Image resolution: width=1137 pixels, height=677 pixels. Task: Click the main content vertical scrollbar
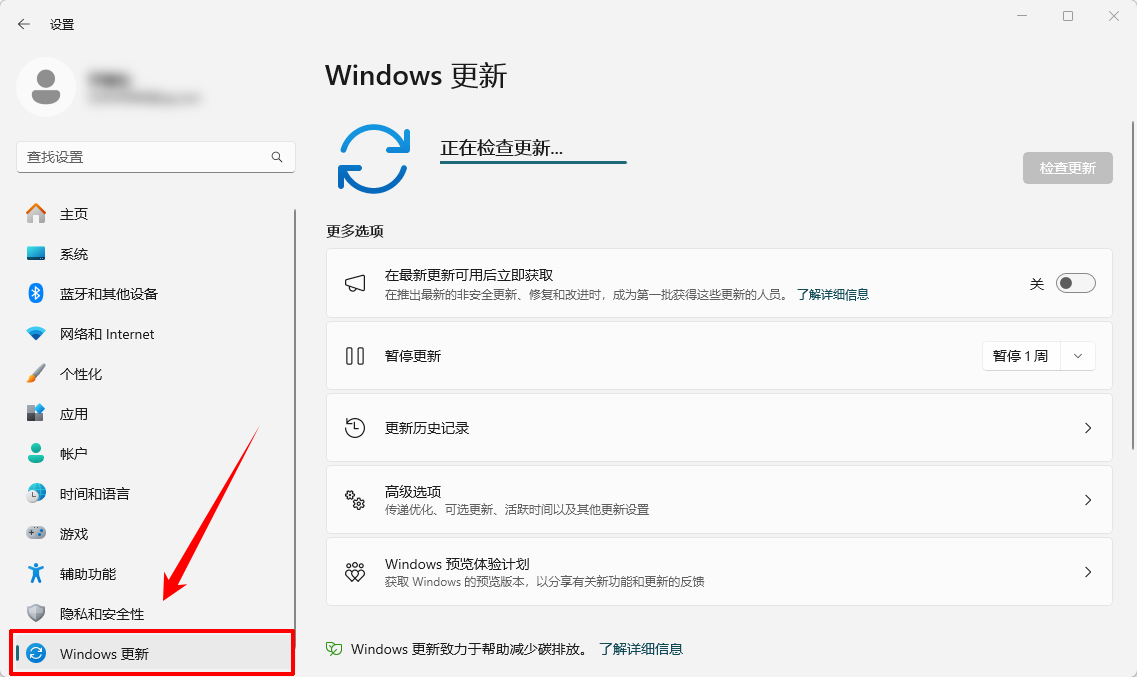click(1133, 286)
